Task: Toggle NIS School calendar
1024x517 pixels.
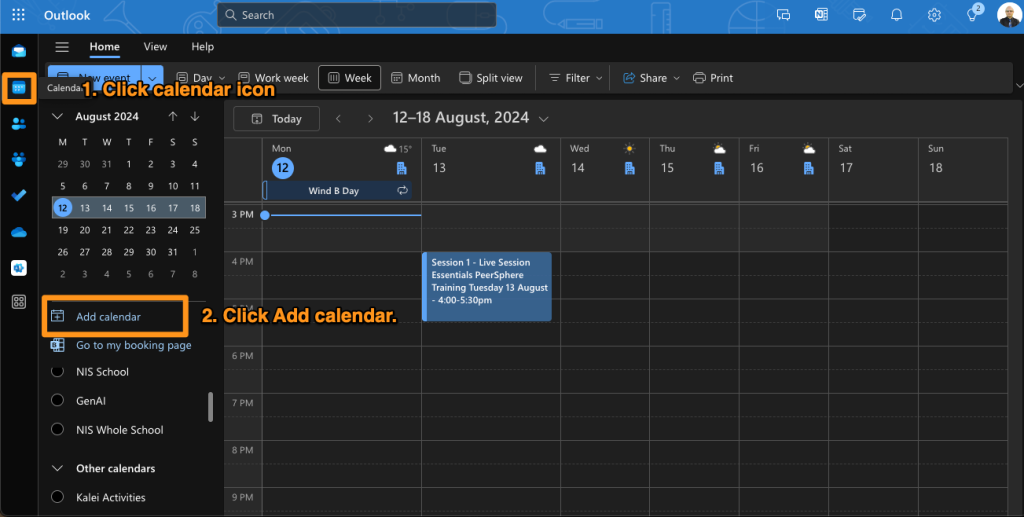Action: pyautogui.click(x=57, y=371)
